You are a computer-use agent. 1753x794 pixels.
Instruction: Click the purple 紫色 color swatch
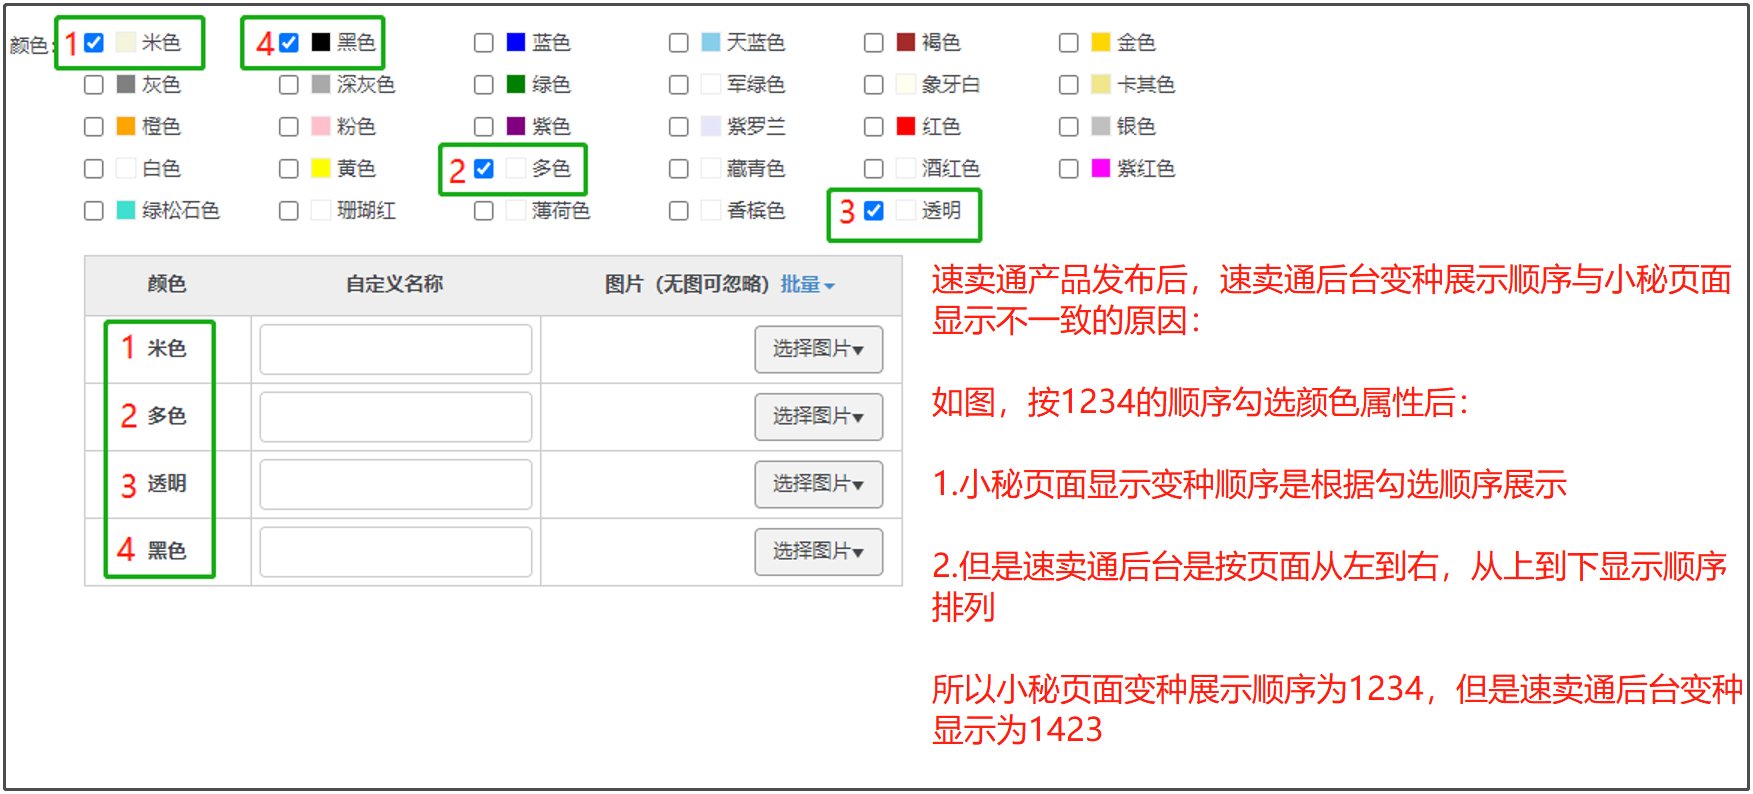pyautogui.click(x=516, y=126)
